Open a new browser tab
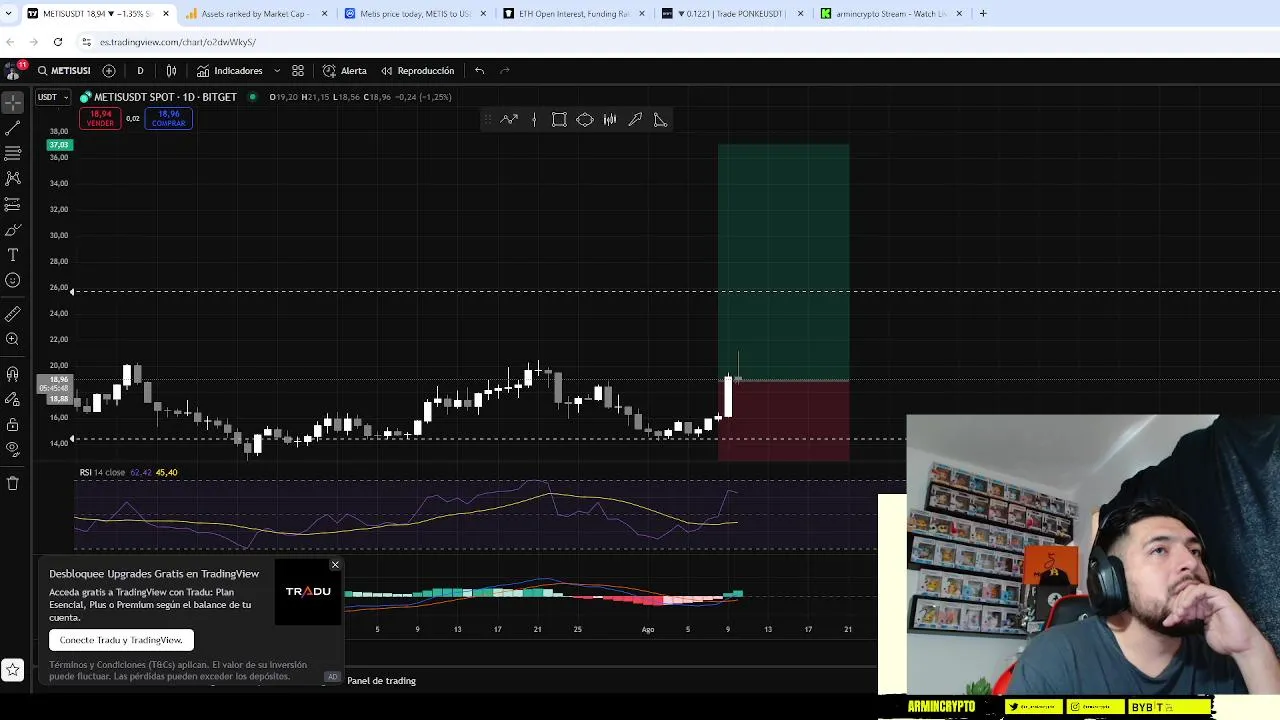The height and width of the screenshot is (720, 1280). pos(983,14)
